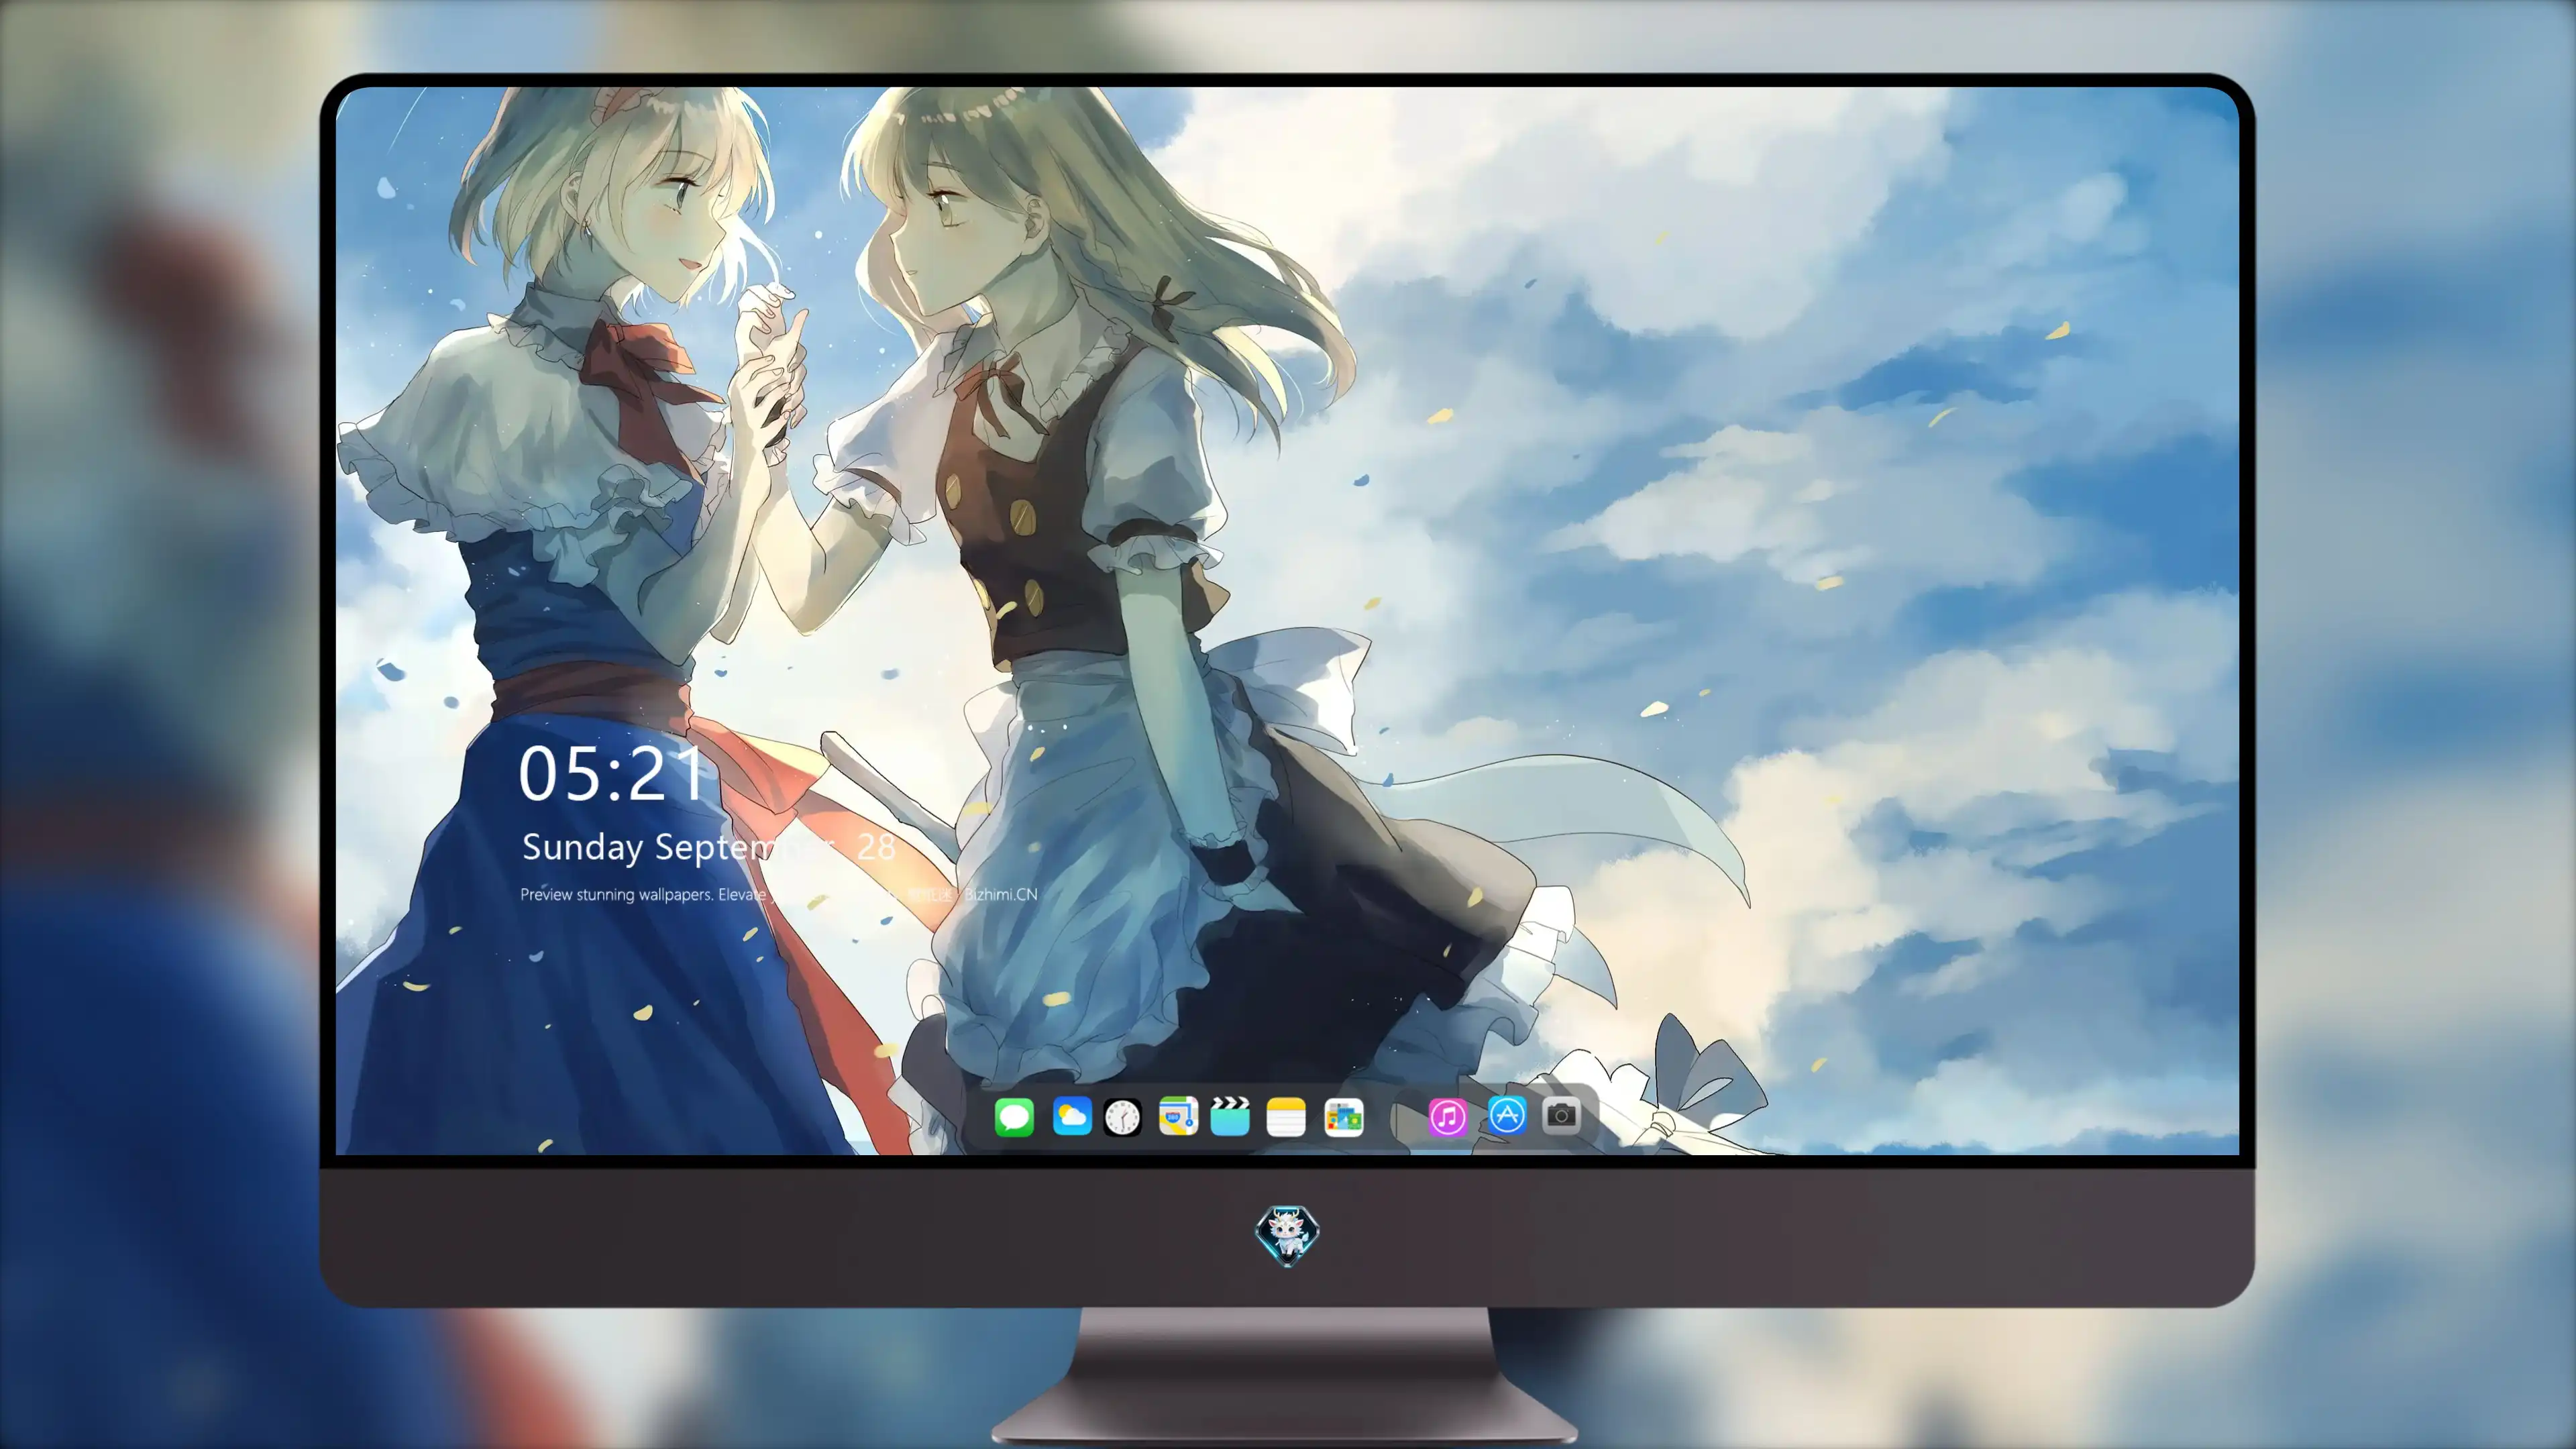The height and width of the screenshot is (1449, 2576).
Task: Click the Preview stunning wallpapers tagline
Action: pos(778,894)
